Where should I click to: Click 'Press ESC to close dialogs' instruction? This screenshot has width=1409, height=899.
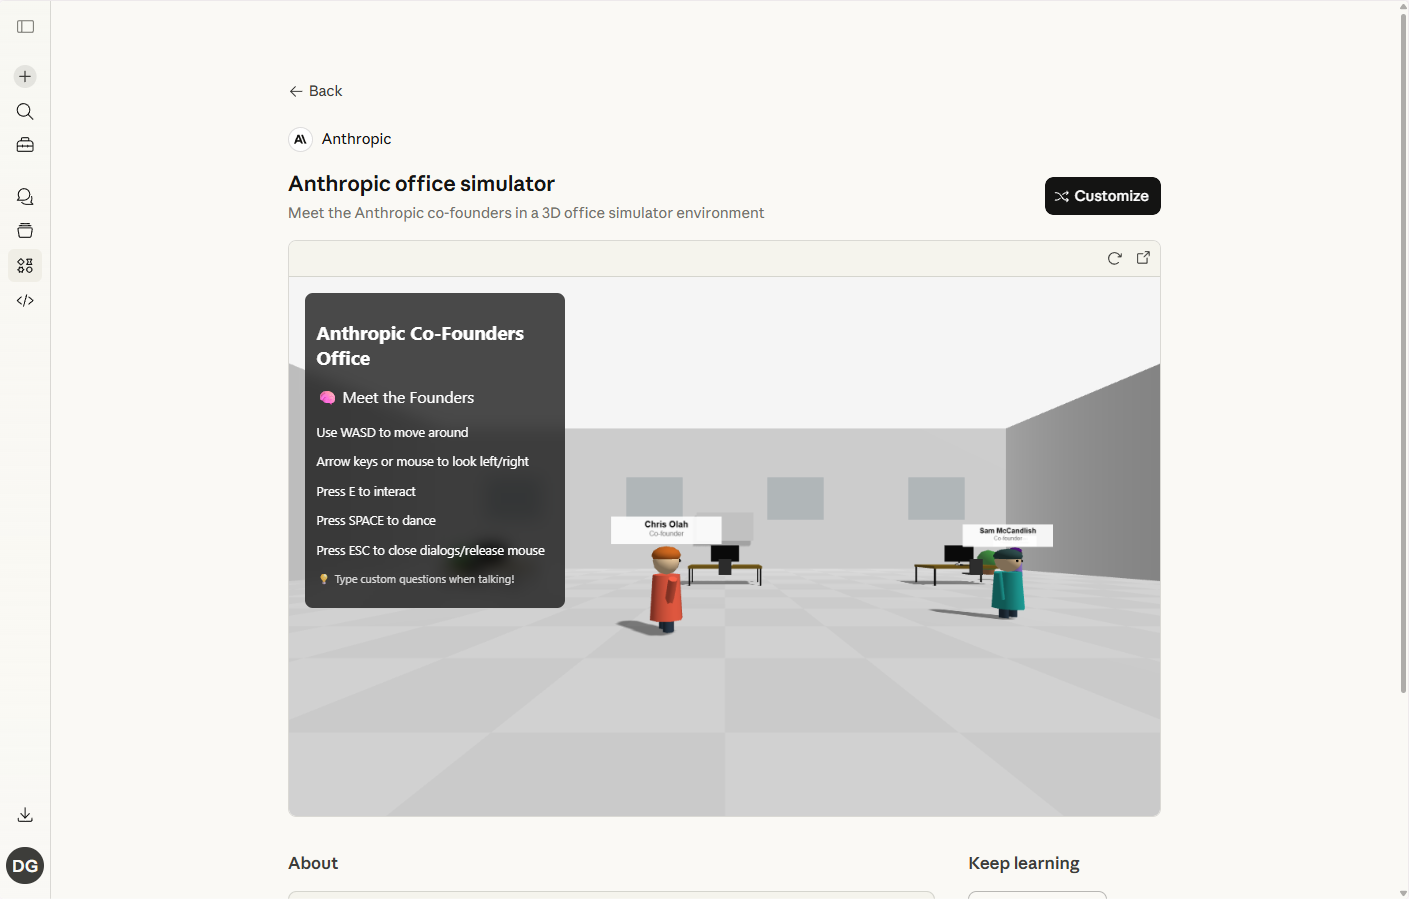430,551
